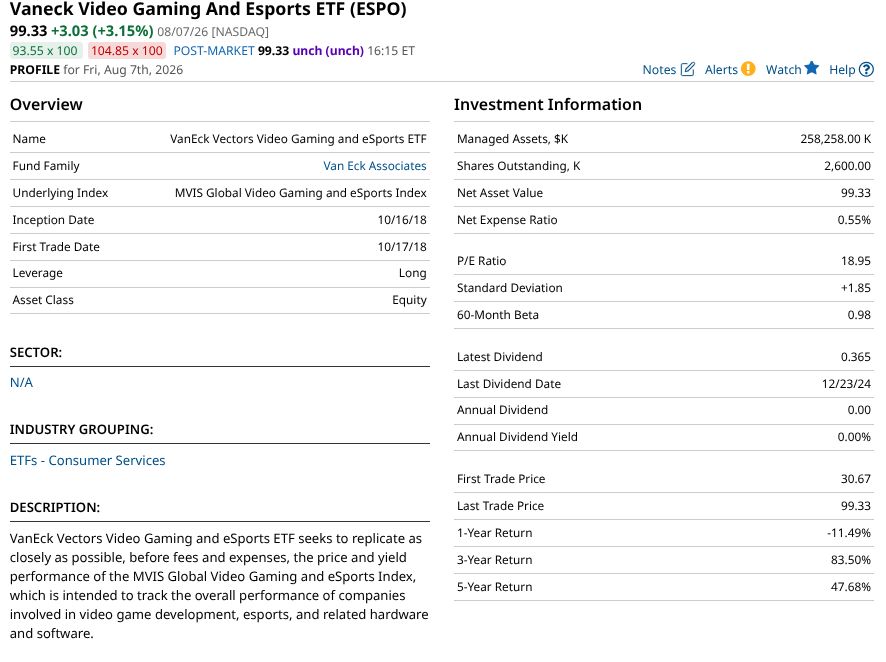Open the Van Eck Associates fund family link
Viewport: 886px width, 662px height.
(x=375, y=166)
